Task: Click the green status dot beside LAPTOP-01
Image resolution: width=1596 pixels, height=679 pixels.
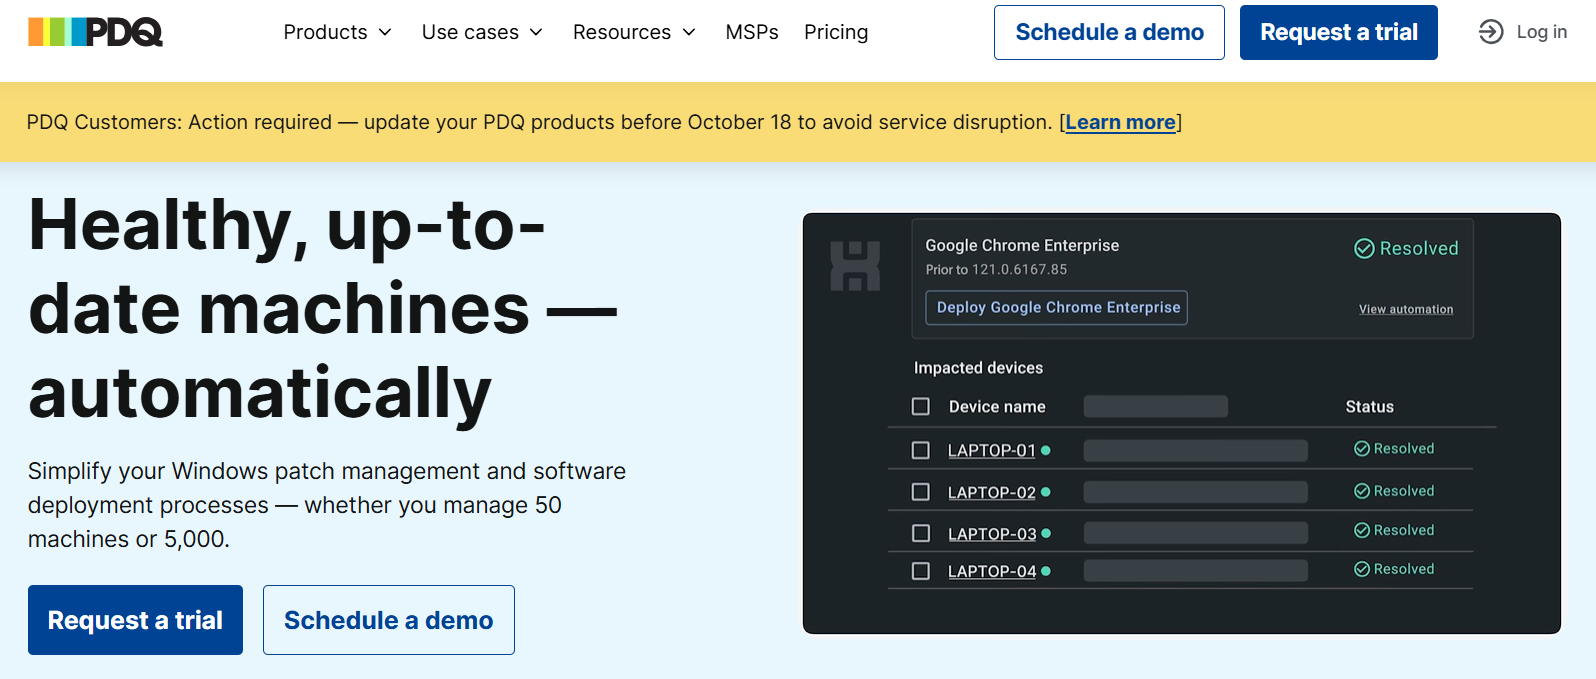Action: pyautogui.click(x=1046, y=450)
